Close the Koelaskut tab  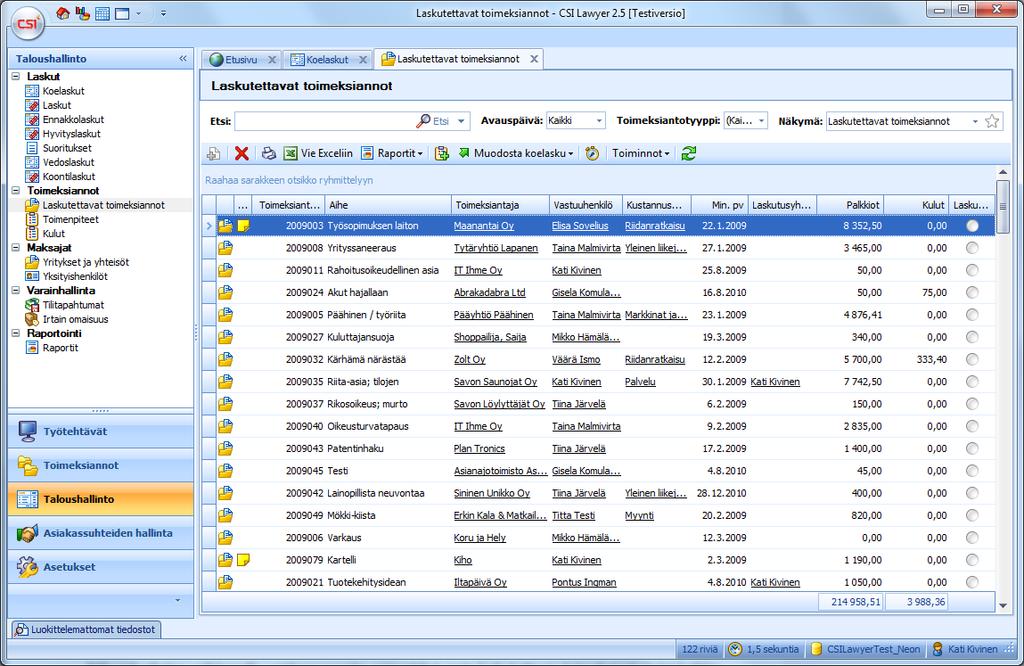pyautogui.click(x=363, y=59)
